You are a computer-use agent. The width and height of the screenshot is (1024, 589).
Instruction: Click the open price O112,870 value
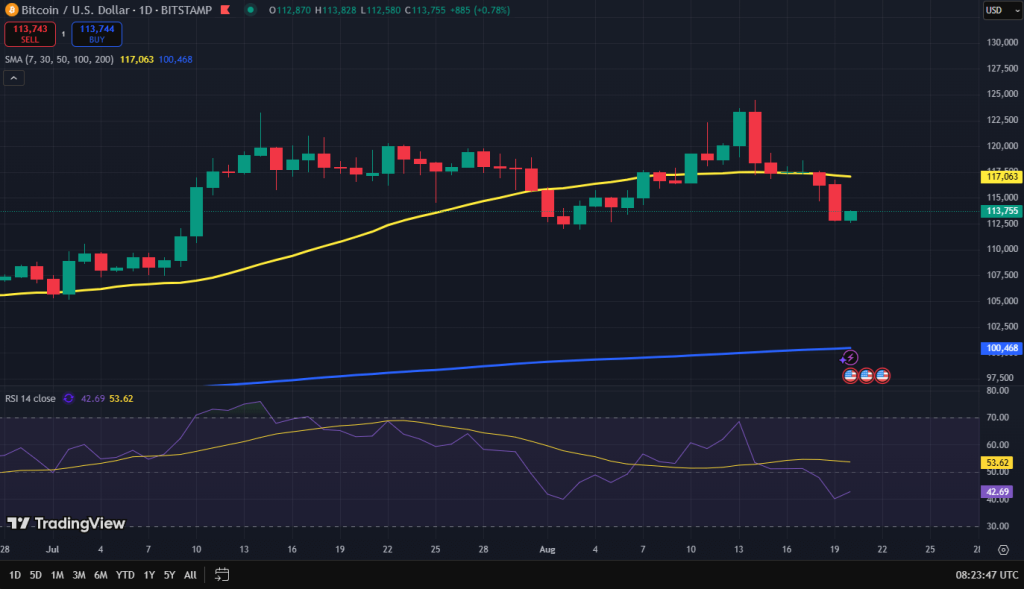pyautogui.click(x=290, y=10)
